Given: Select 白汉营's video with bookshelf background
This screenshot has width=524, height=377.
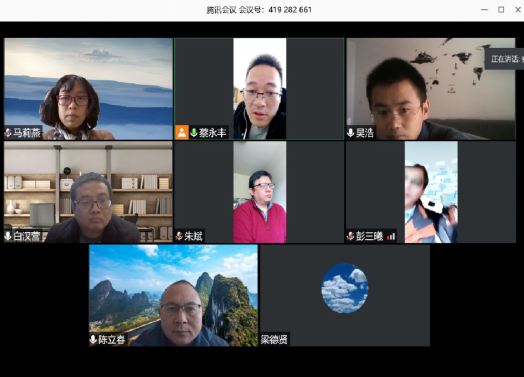Looking at the screenshot, I should pos(88,192).
